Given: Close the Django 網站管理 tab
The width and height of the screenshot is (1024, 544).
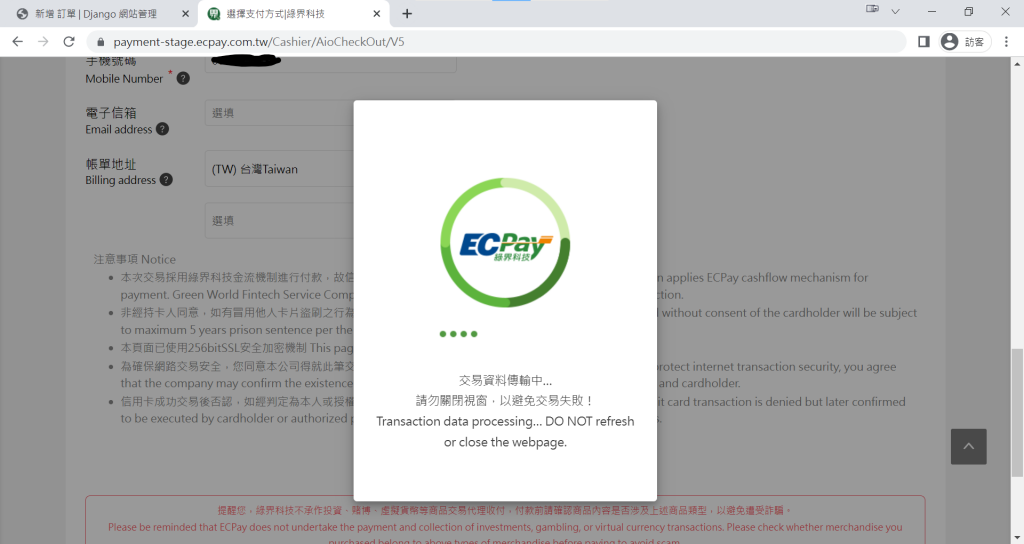Looking at the screenshot, I should pyautogui.click(x=185, y=14).
